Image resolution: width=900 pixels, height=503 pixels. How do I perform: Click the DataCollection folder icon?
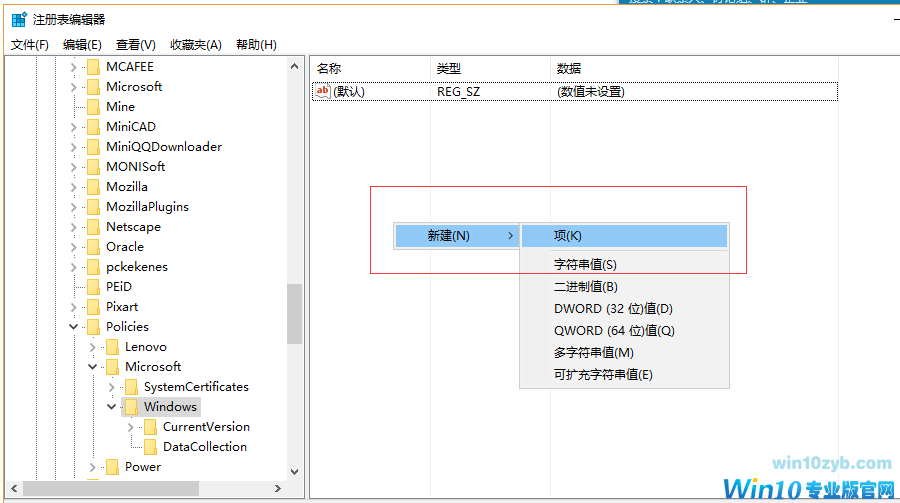click(150, 447)
